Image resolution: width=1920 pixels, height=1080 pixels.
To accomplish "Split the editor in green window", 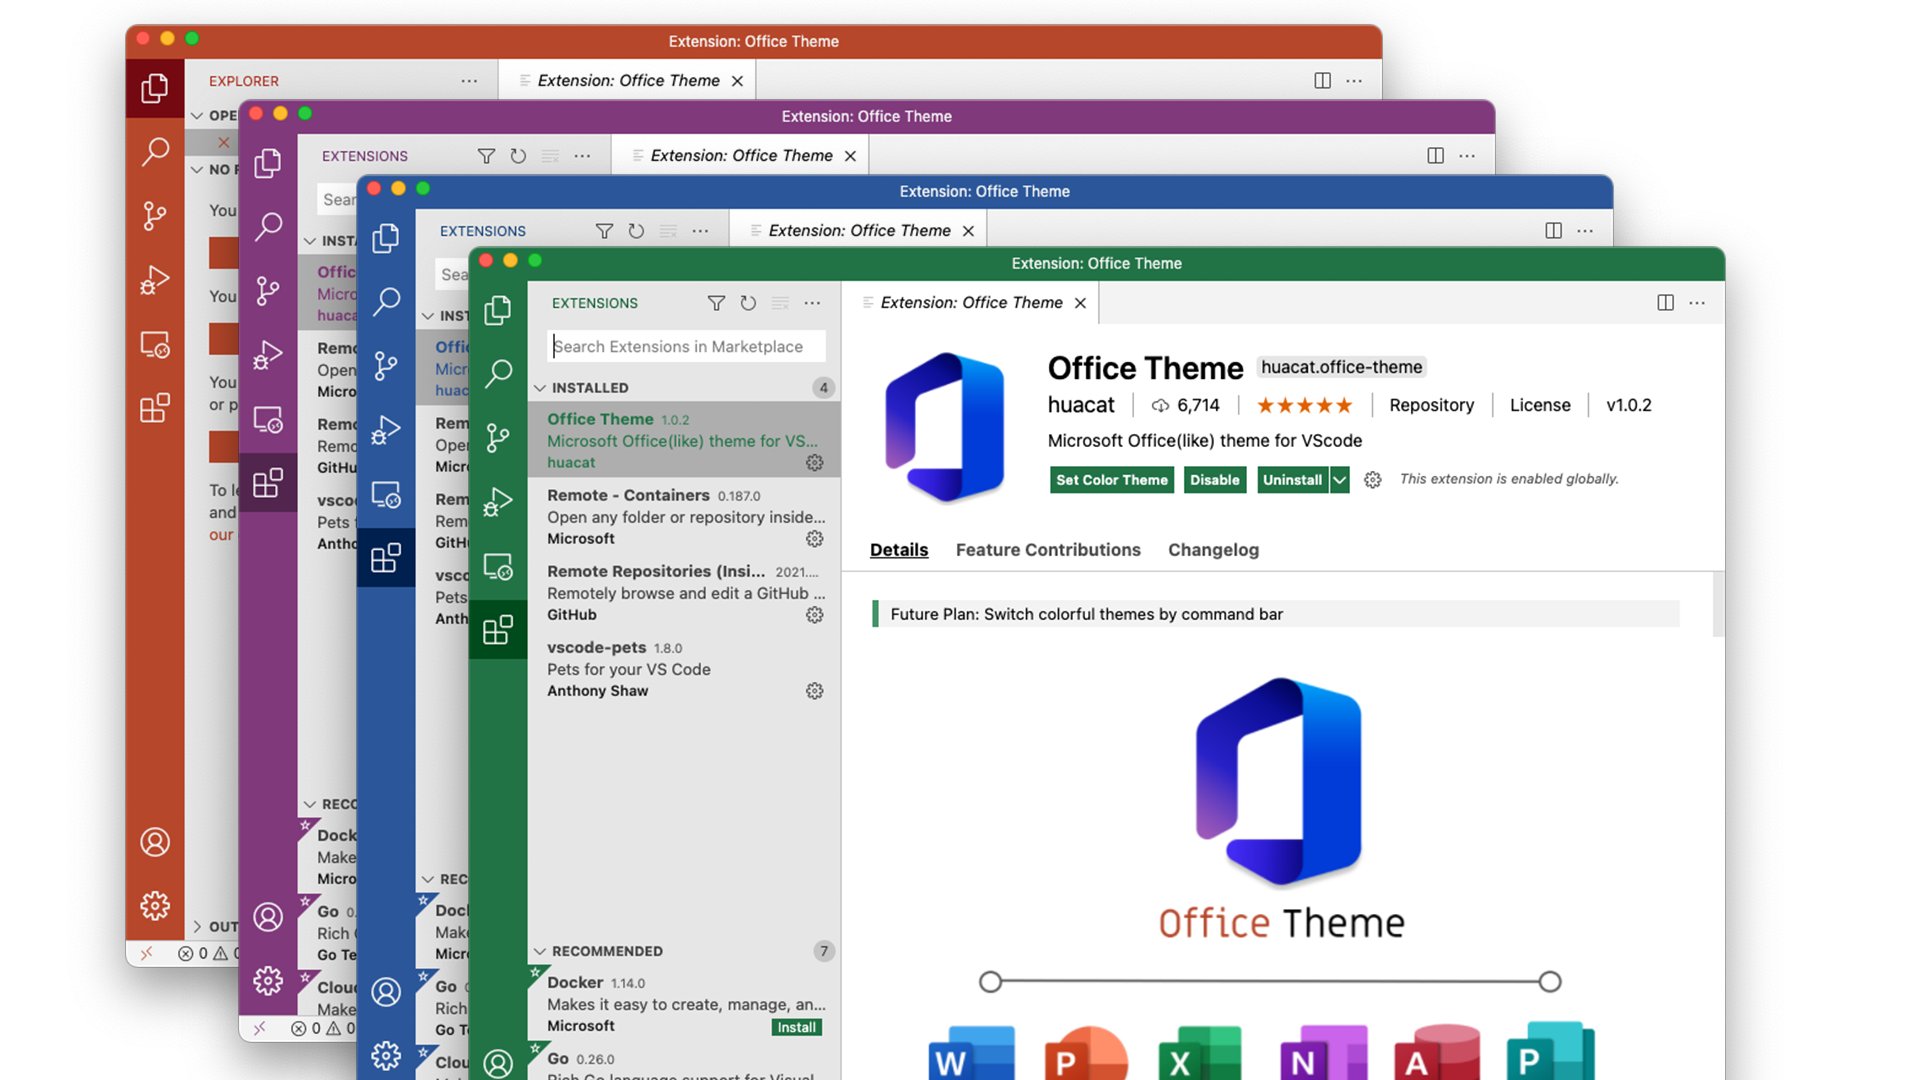I will (1665, 303).
